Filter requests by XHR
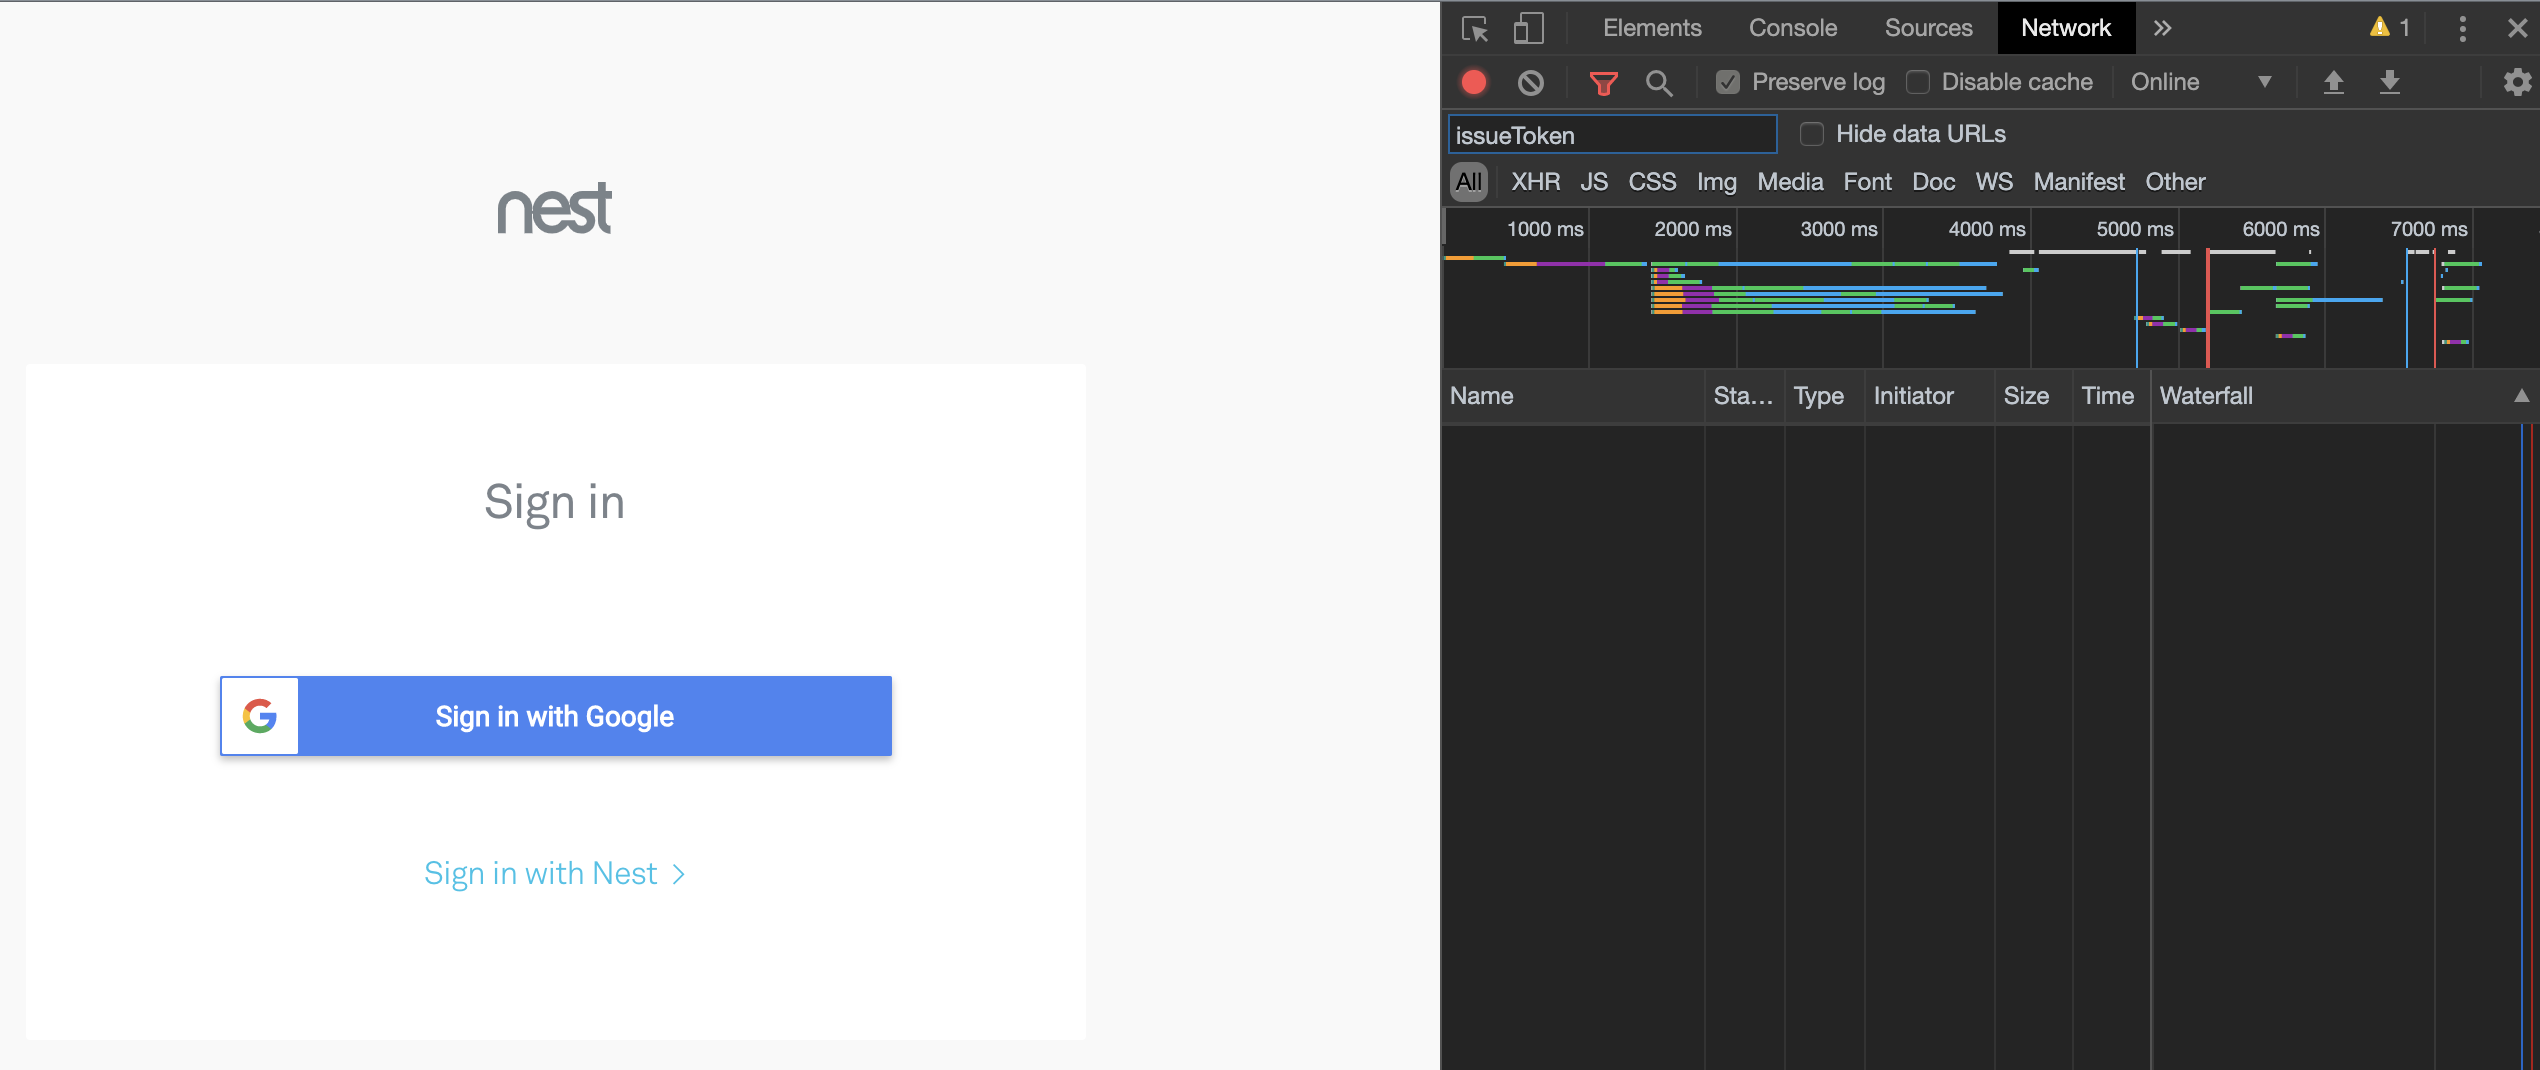The width and height of the screenshot is (2540, 1070). pyautogui.click(x=1535, y=182)
